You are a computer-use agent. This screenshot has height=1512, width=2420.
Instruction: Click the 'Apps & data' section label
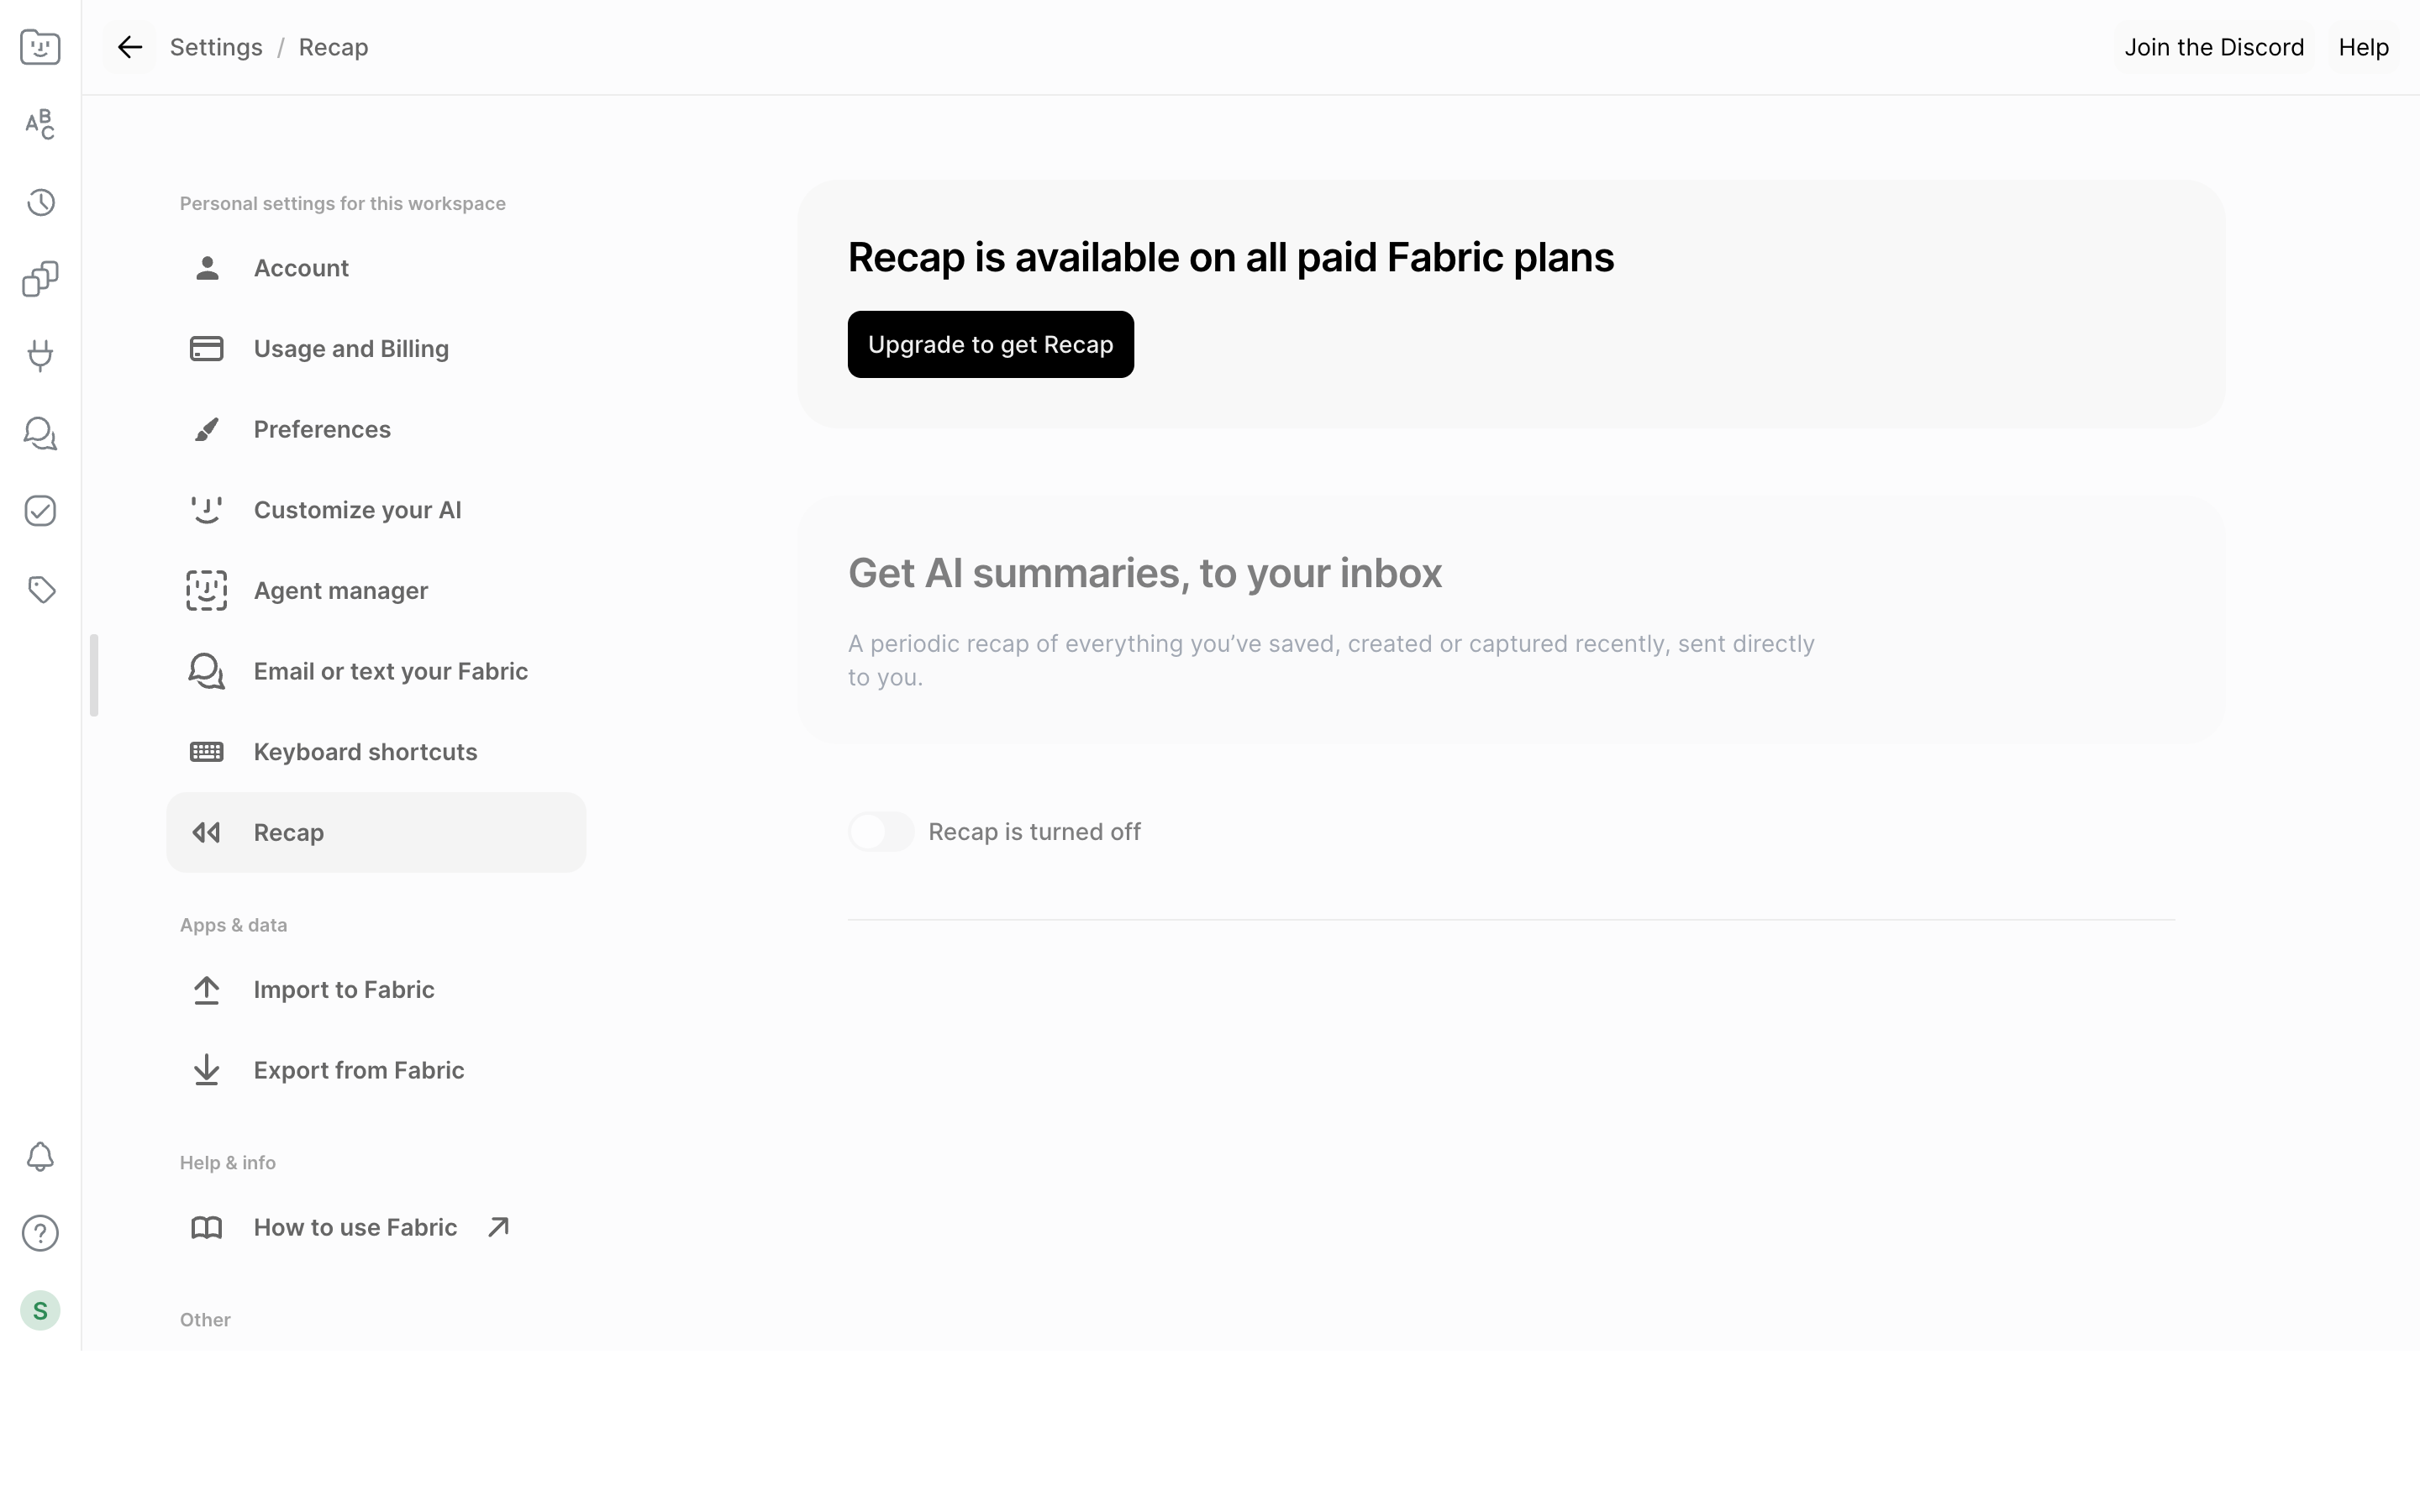coord(233,925)
